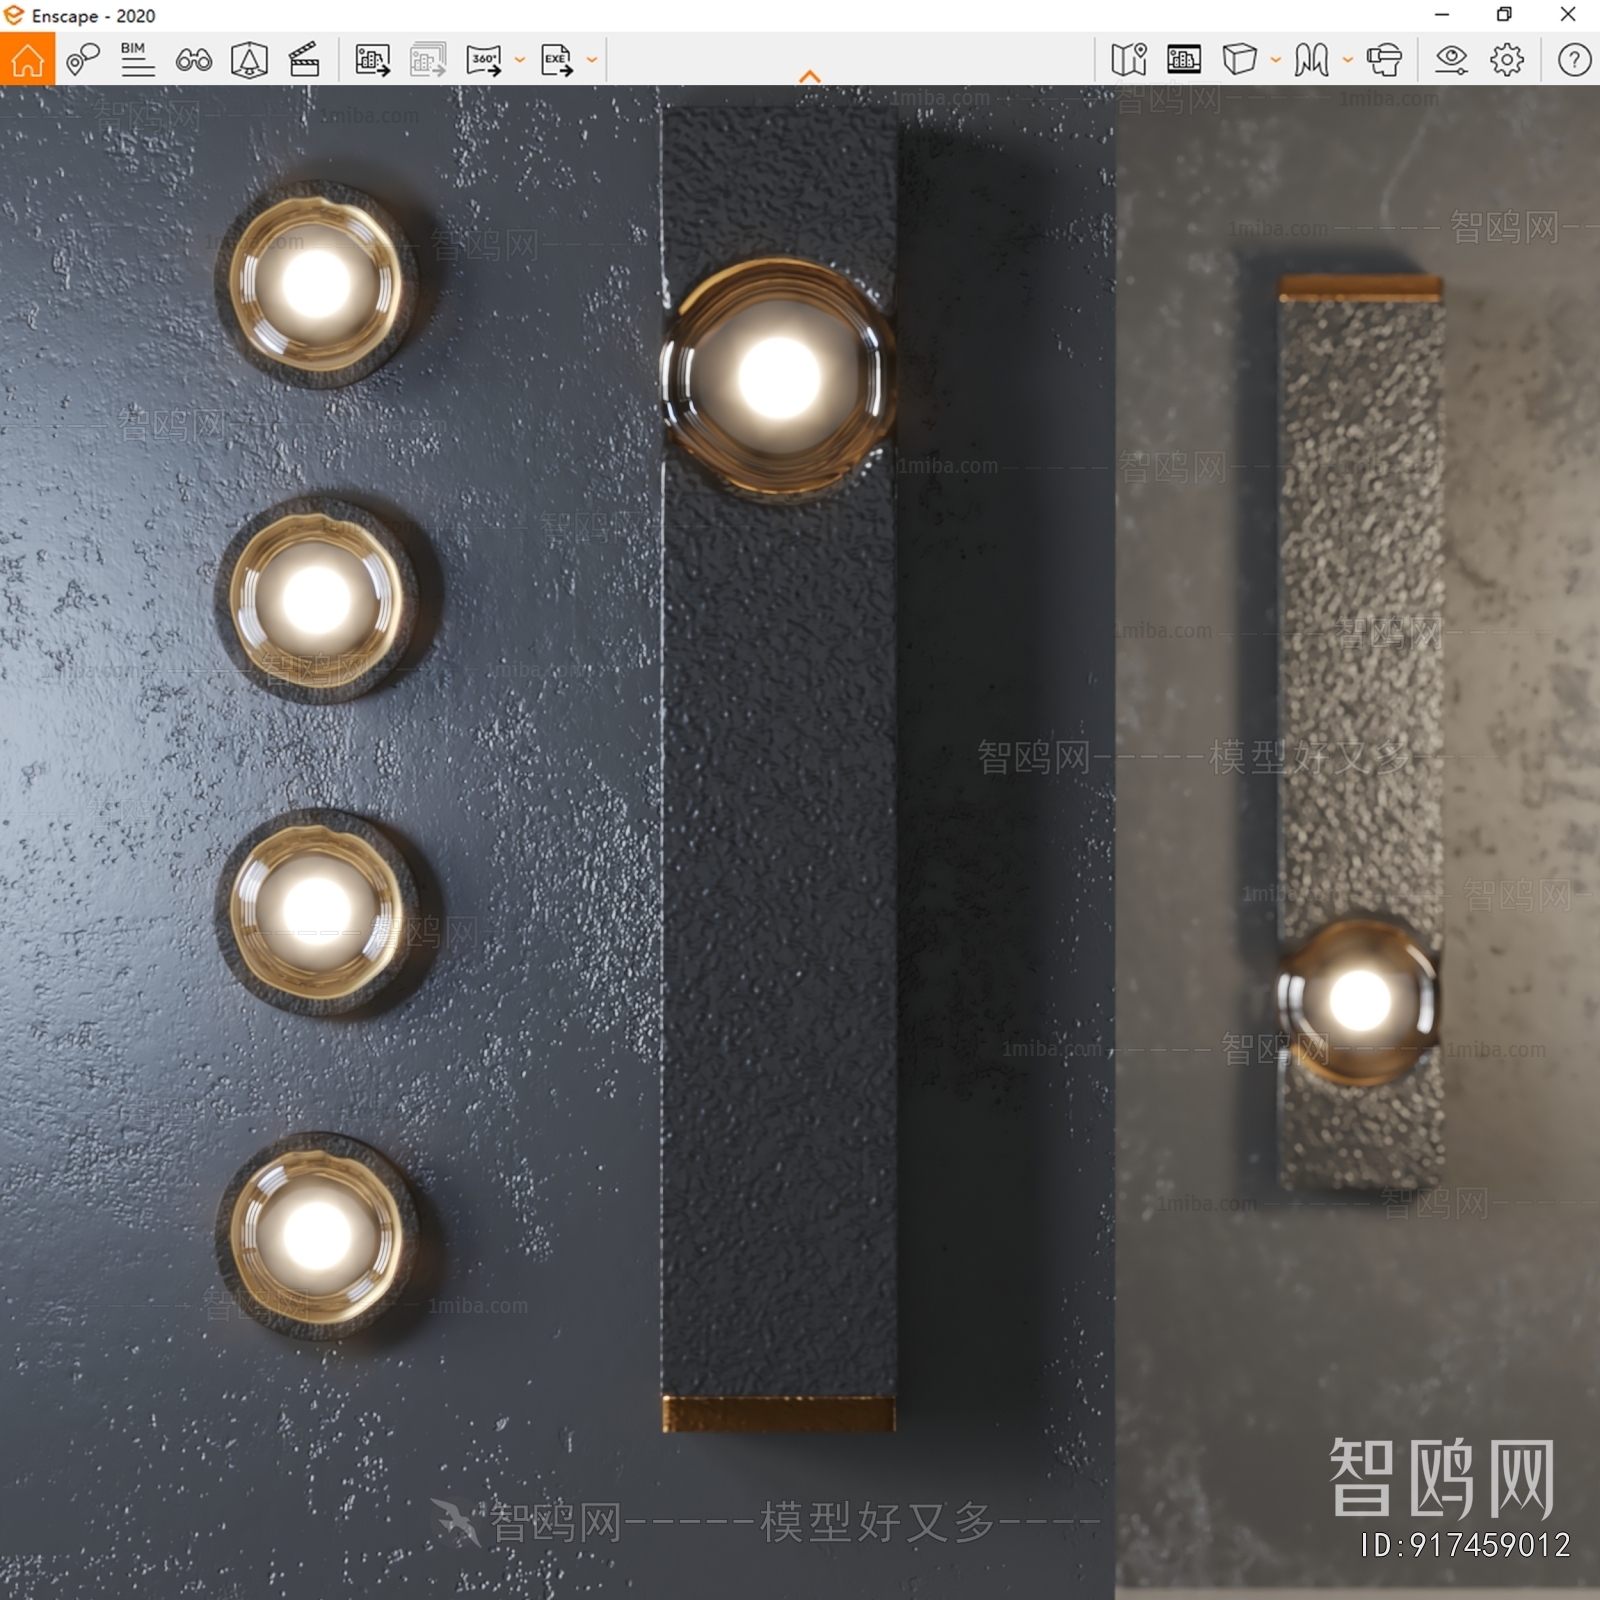Click the safe frame camera icon
This screenshot has height=1600, width=1600.
[249, 60]
